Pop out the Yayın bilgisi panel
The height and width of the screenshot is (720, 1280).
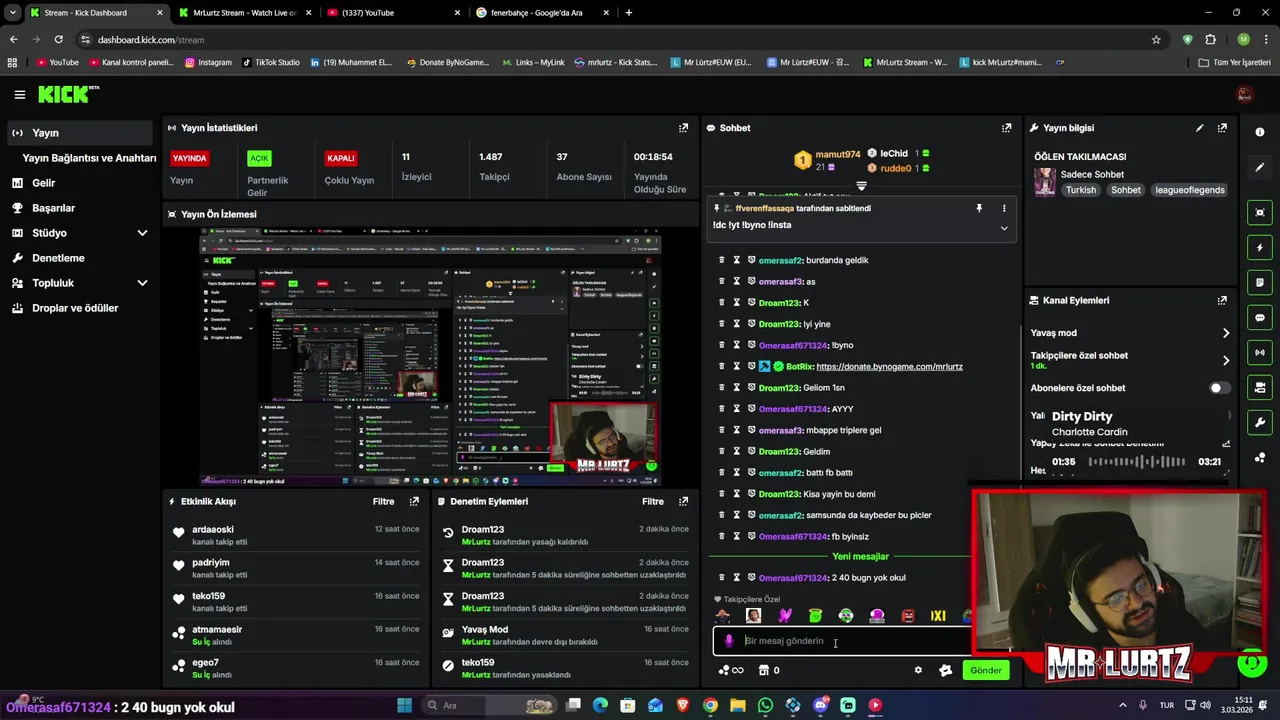pyautogui.click(x=1222, y=128)
